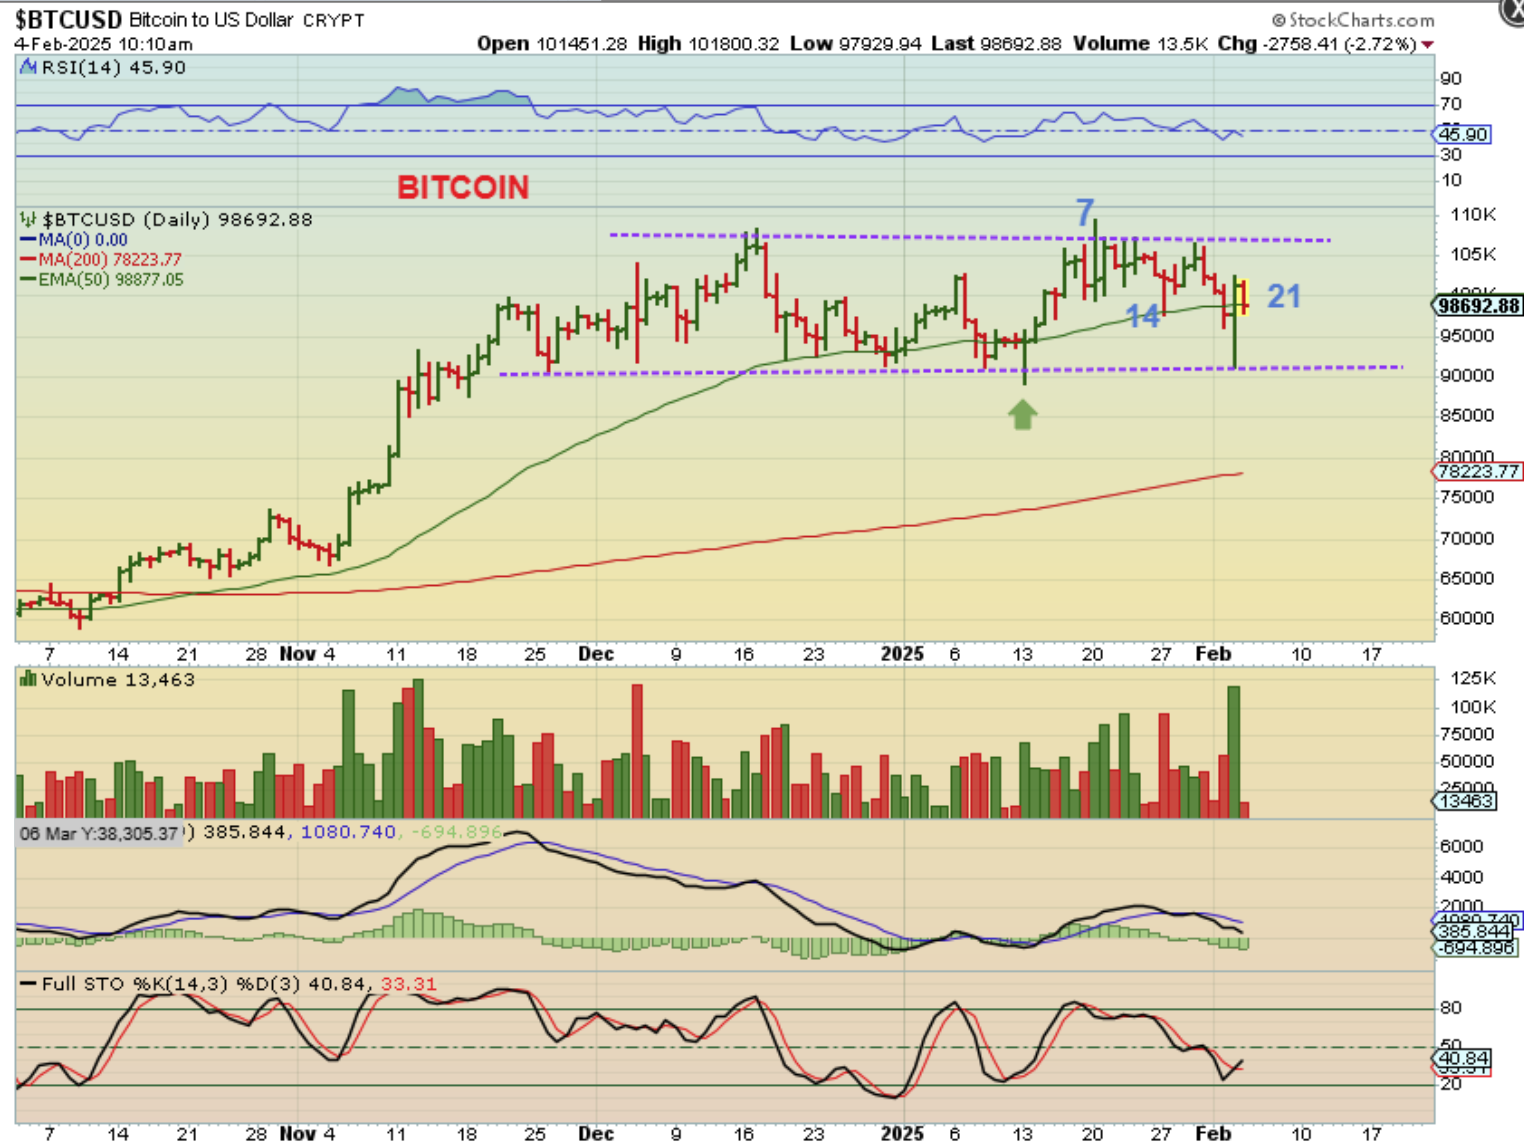
Task: Click the CRYPT exchange label
Action: (x=334, y=21)
